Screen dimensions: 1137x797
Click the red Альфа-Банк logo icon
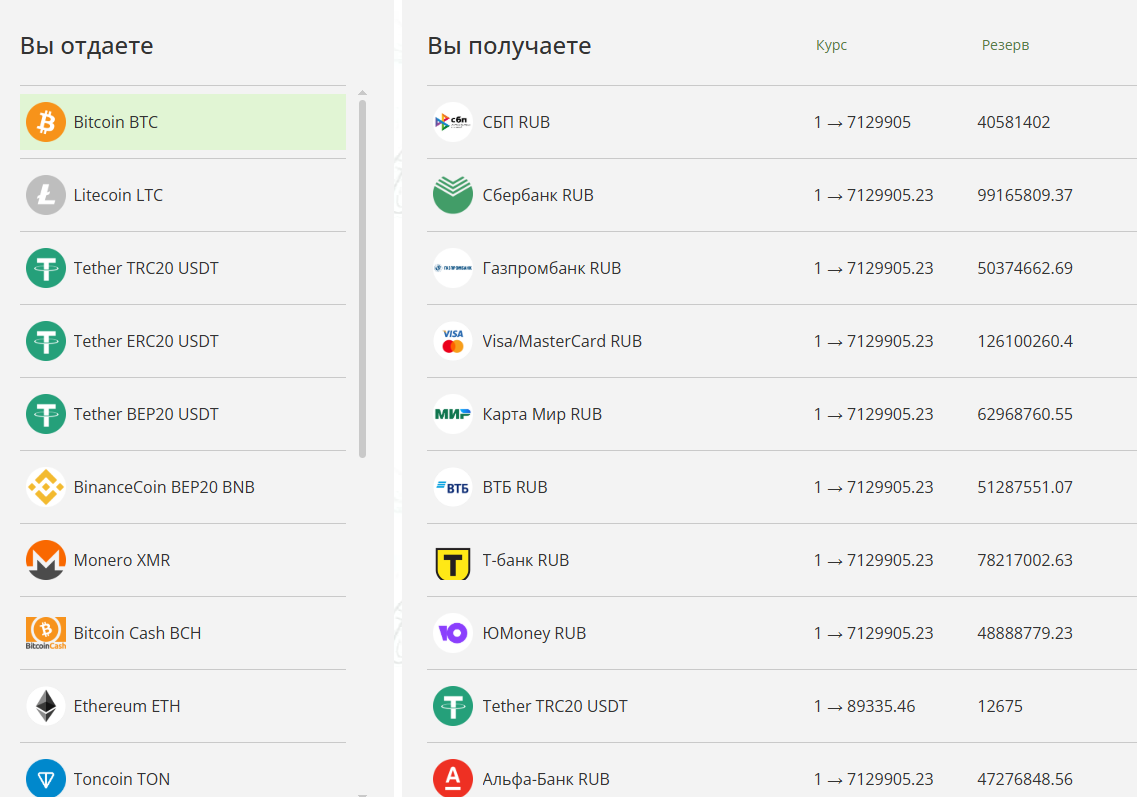point(452,778)
